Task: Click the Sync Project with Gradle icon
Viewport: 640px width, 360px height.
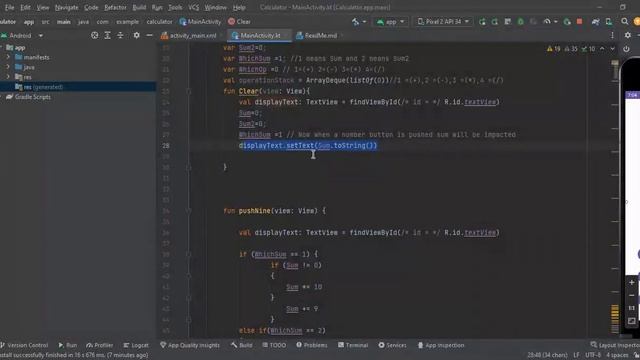Action: [x=596, y=22]
